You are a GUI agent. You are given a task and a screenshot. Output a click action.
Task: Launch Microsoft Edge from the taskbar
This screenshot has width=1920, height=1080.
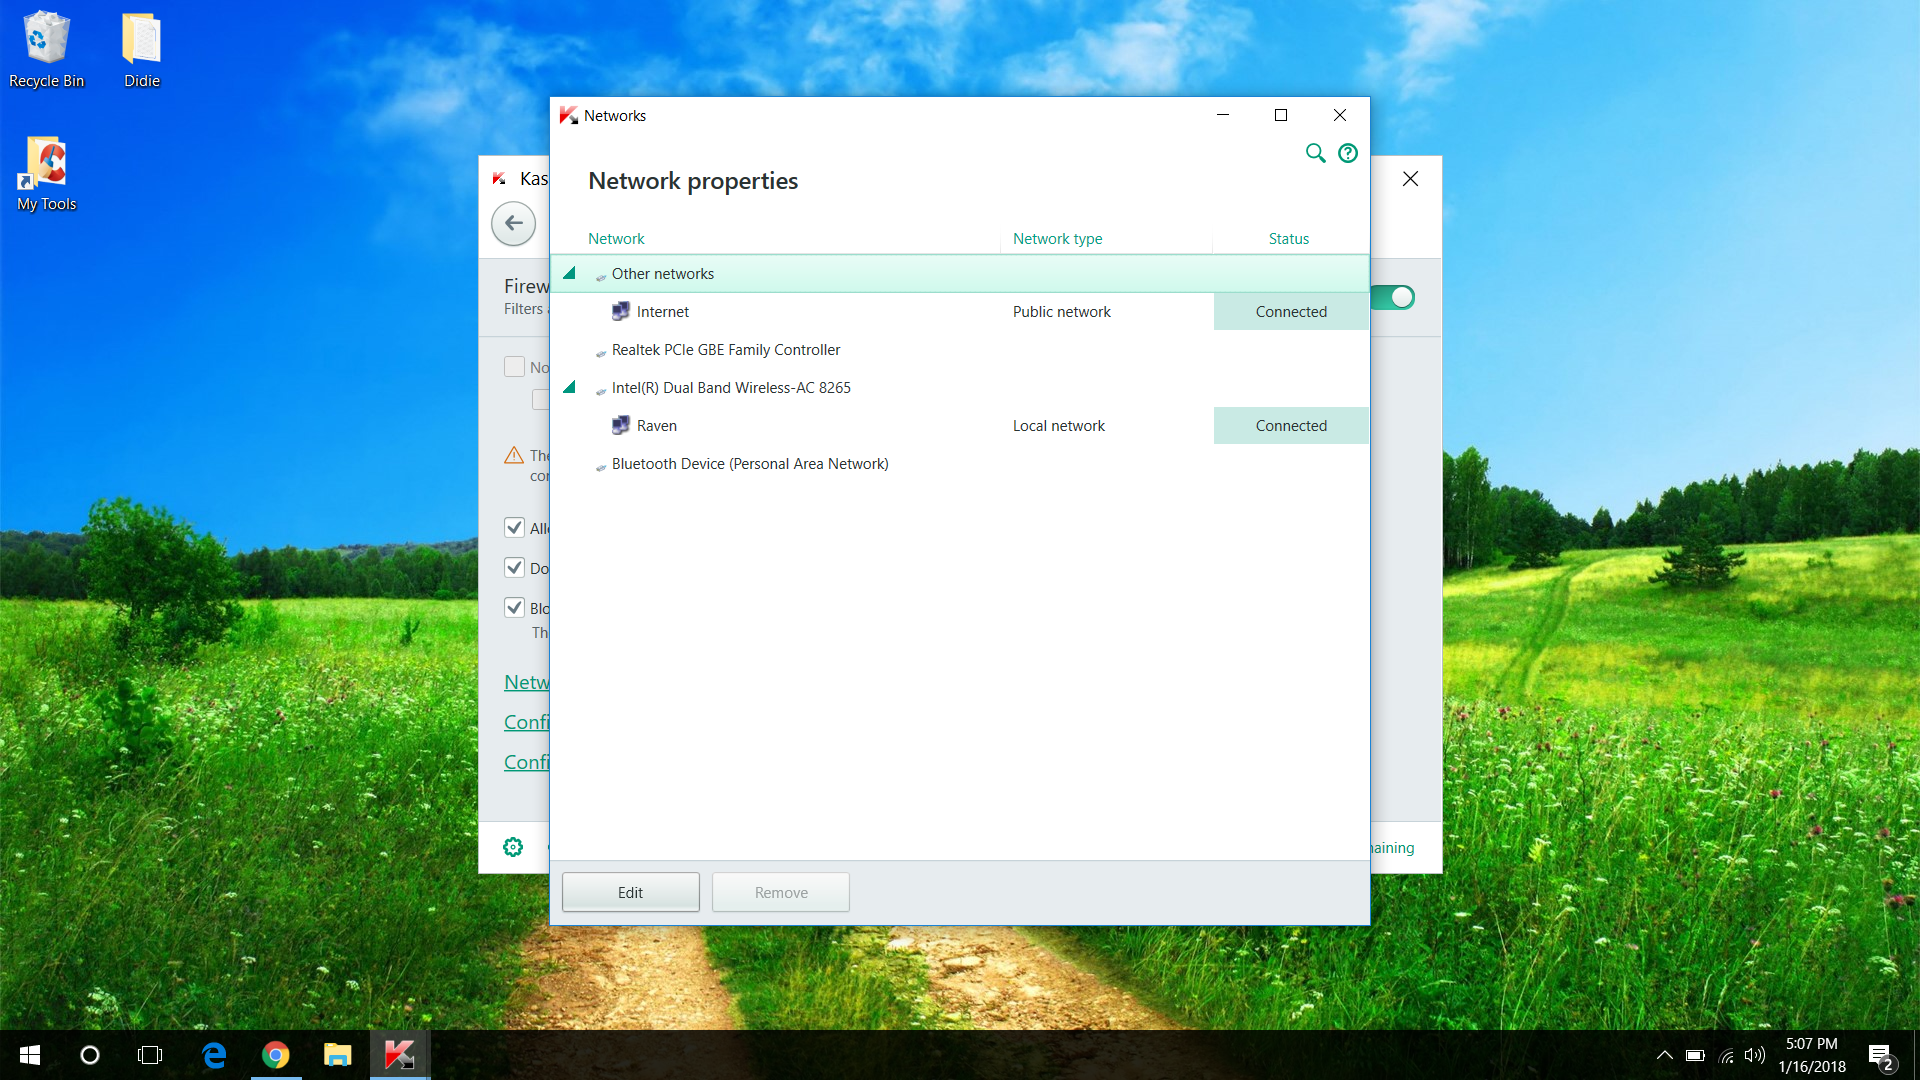click(214, 1055)
